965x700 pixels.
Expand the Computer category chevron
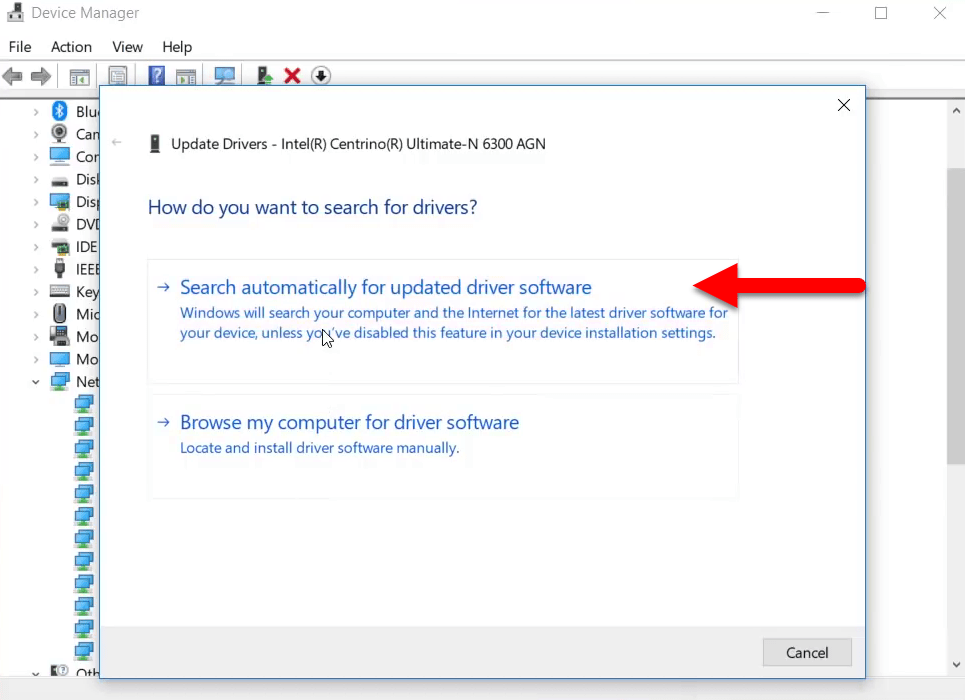click(36, 157)
